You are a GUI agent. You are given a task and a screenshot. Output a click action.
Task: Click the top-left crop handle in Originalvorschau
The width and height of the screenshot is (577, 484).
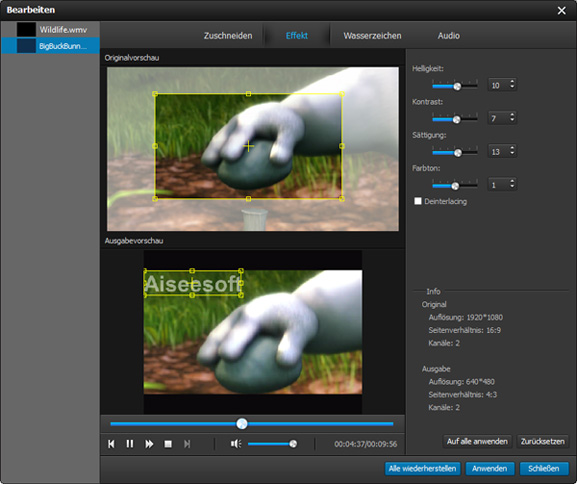(155, 94)
